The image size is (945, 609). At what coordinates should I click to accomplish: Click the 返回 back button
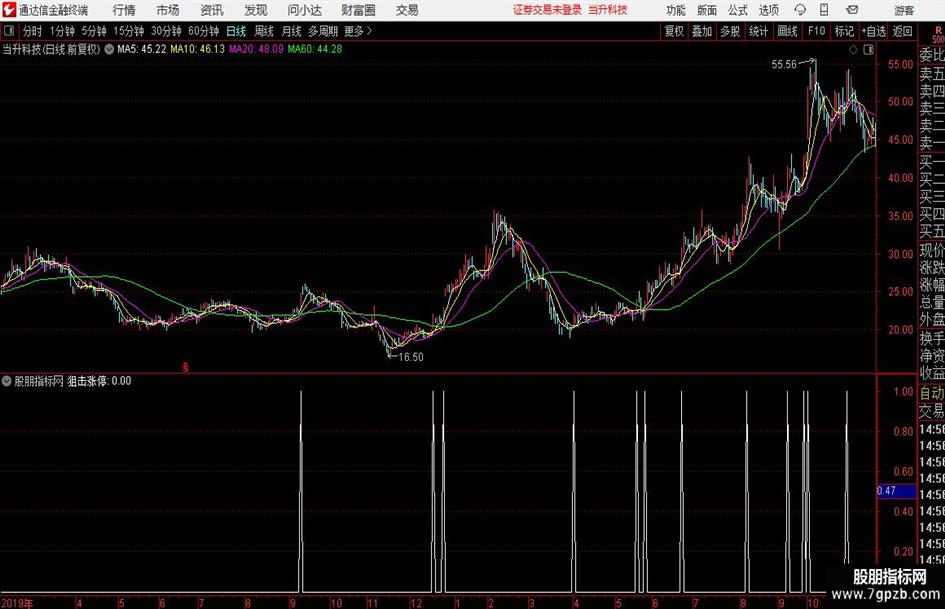click(902, 31)
